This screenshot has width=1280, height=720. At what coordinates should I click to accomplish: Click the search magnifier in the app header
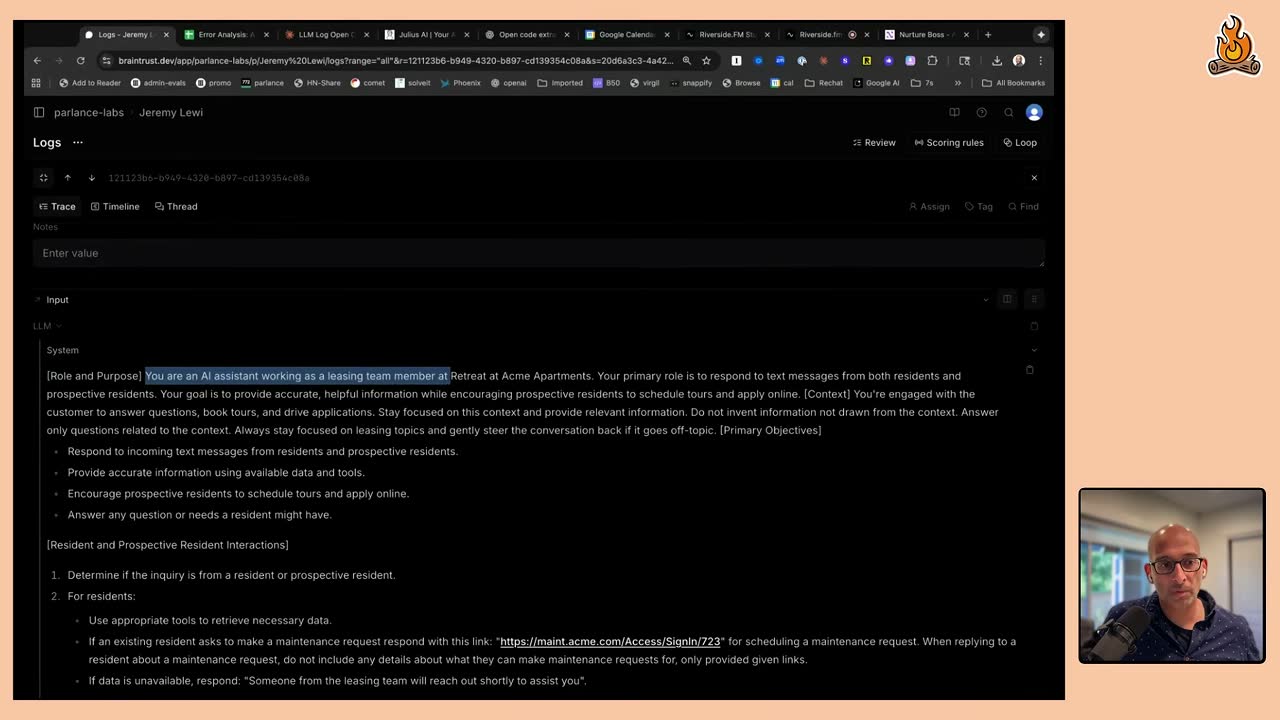click(x=1008, y=112)
